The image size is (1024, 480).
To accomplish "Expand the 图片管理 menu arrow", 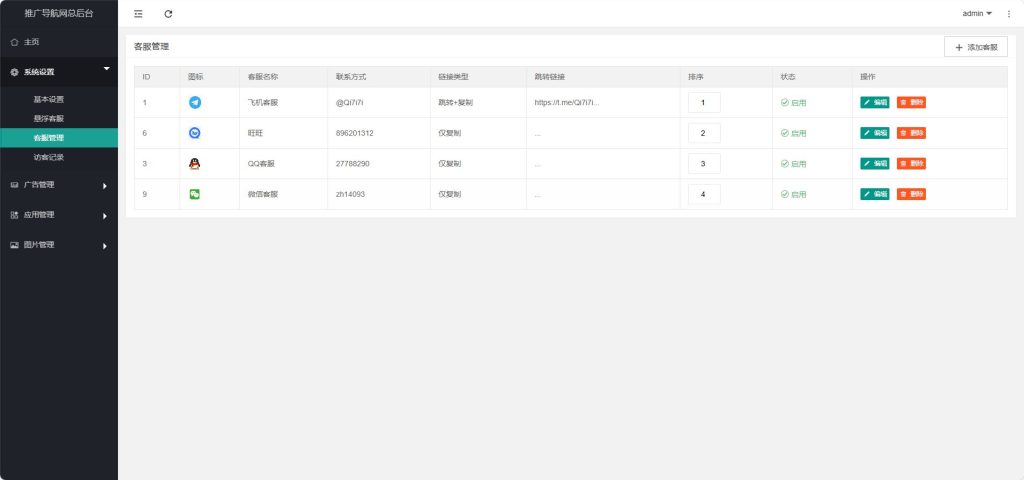I will coord(104,246).
